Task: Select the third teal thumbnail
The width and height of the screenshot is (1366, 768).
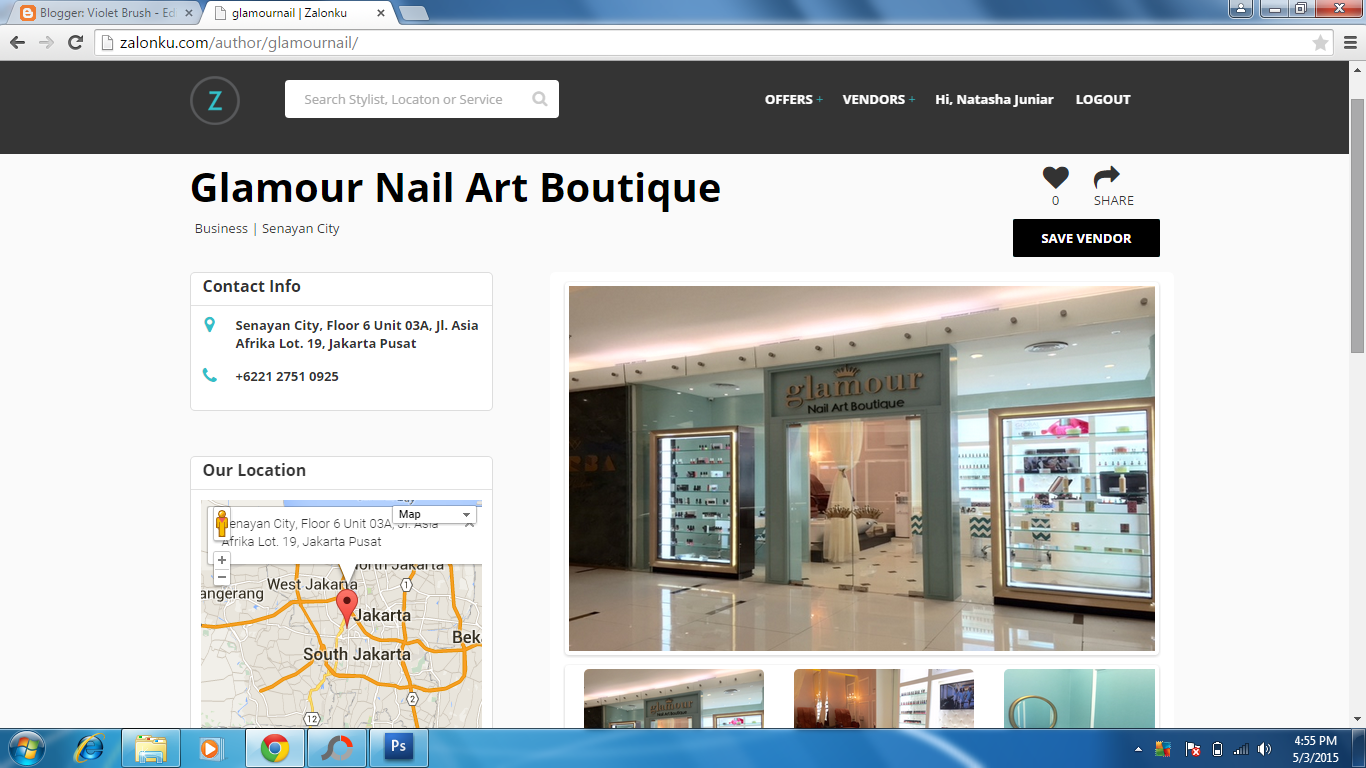Action: [x=1079, y=698]
